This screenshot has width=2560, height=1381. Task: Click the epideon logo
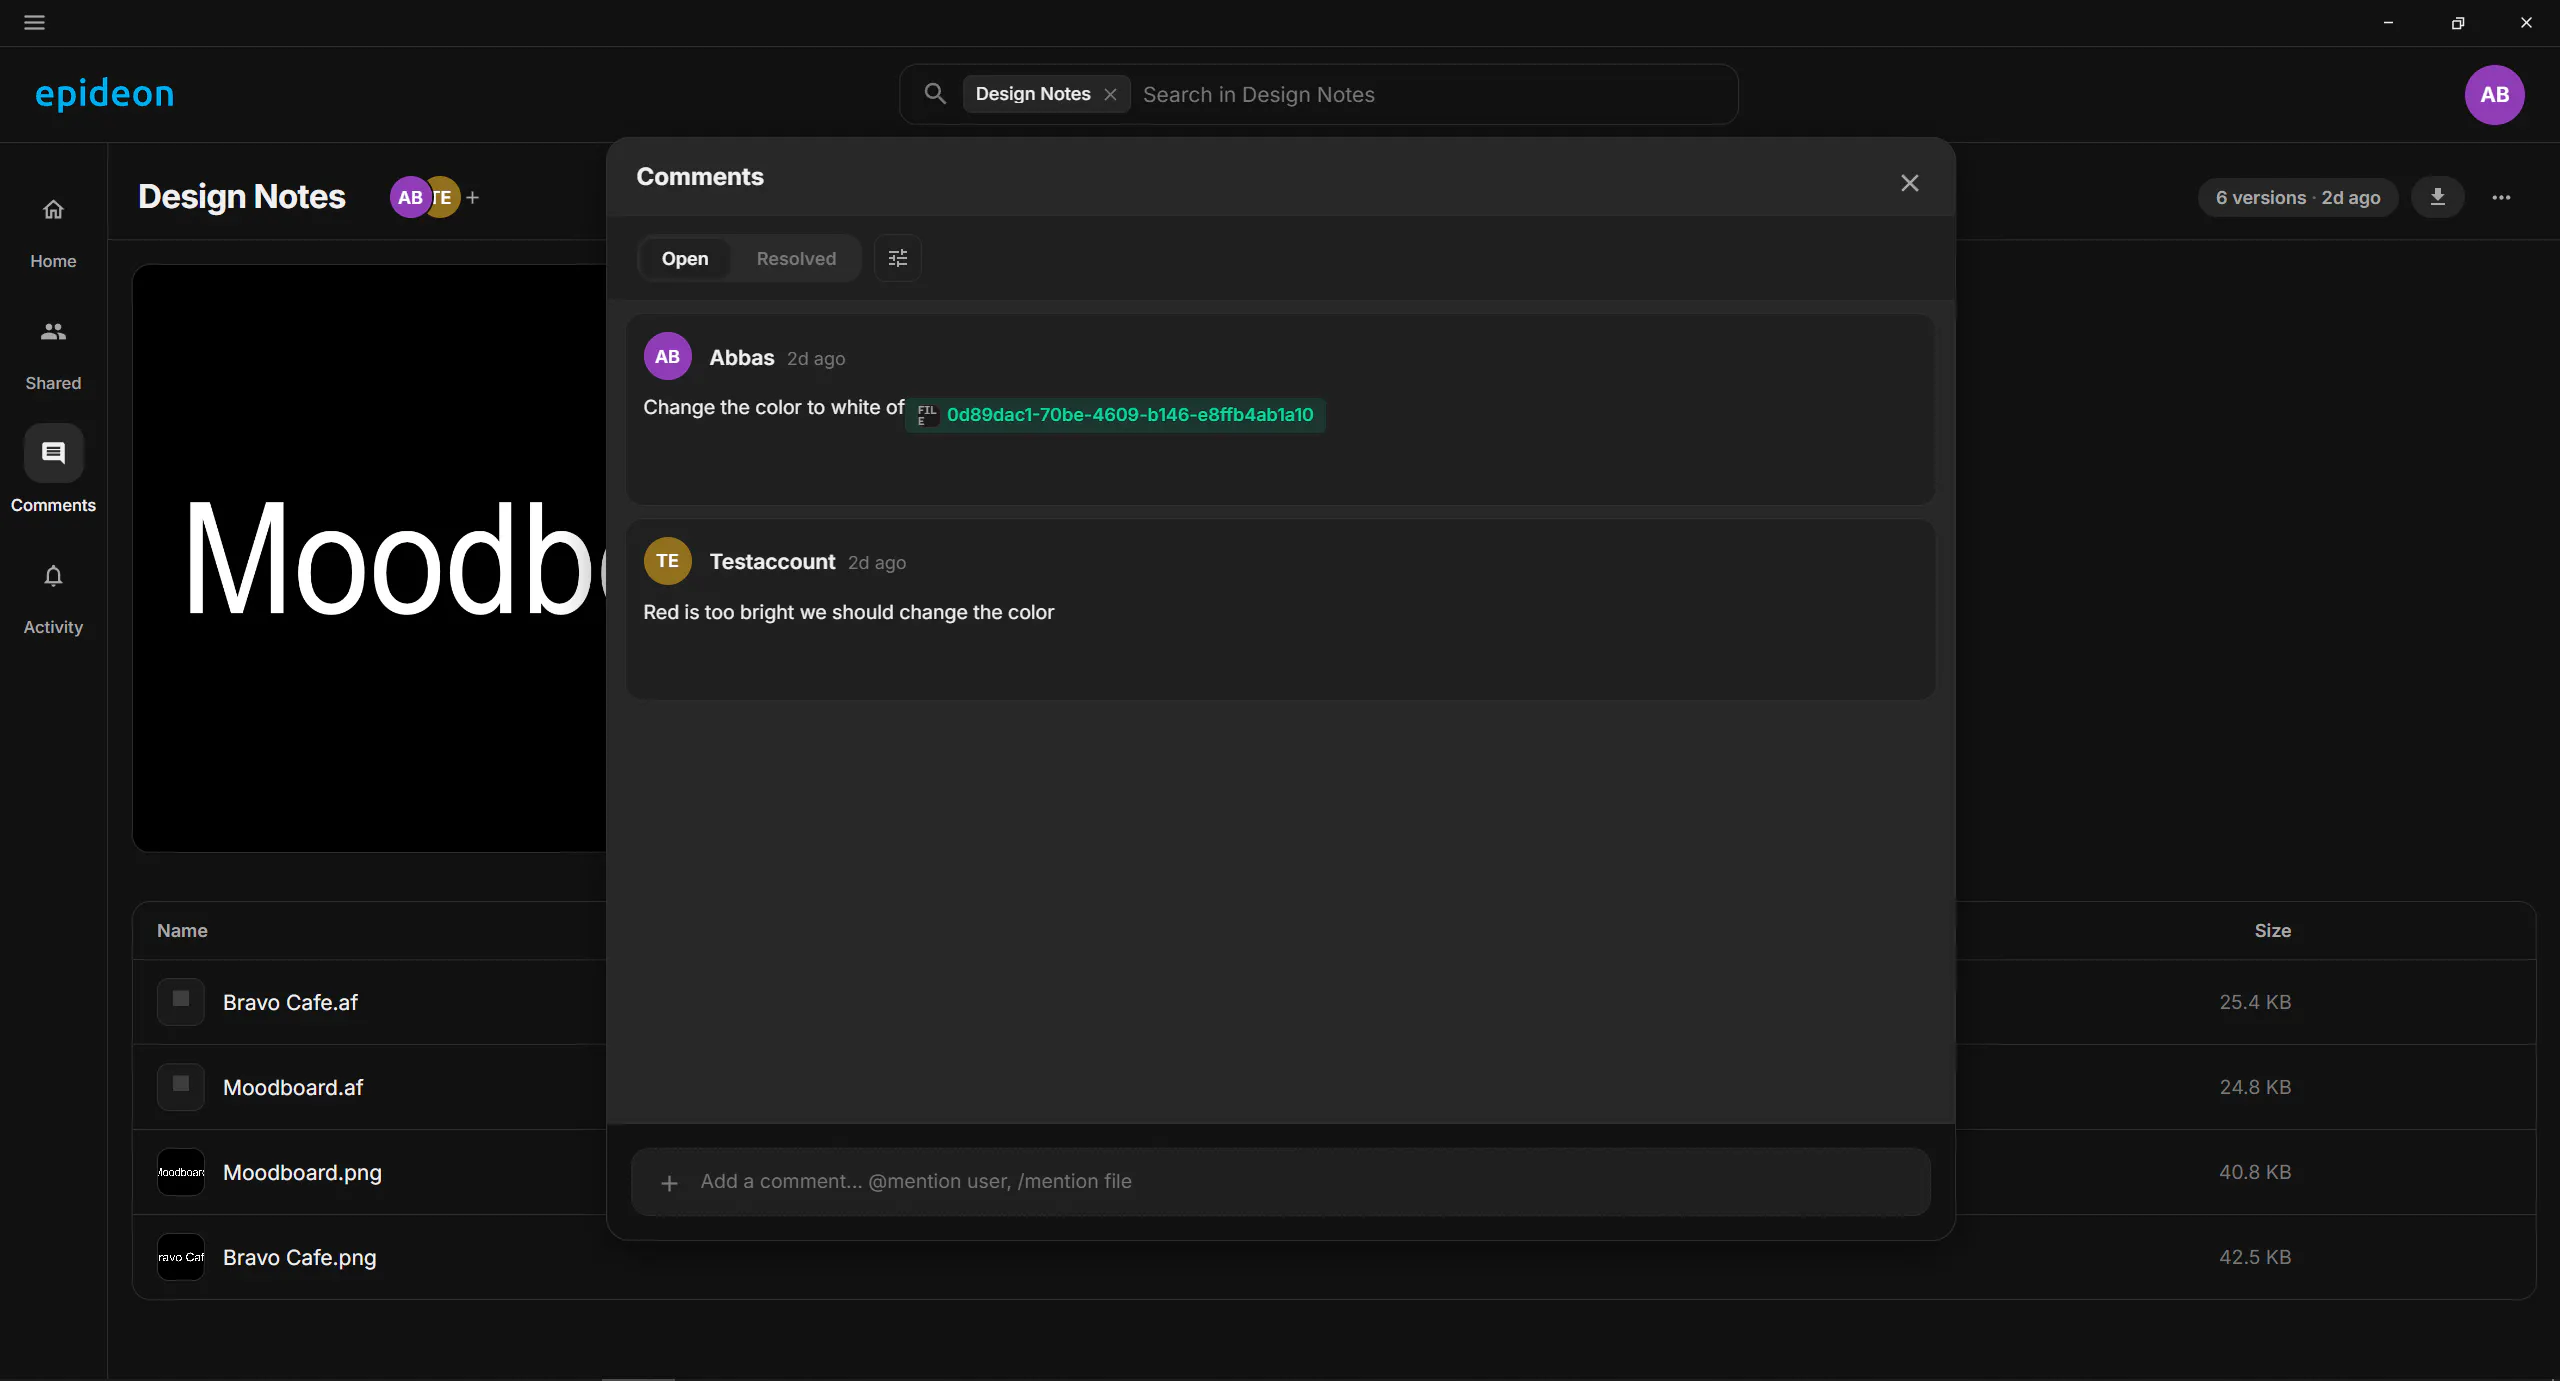point(105,94)
